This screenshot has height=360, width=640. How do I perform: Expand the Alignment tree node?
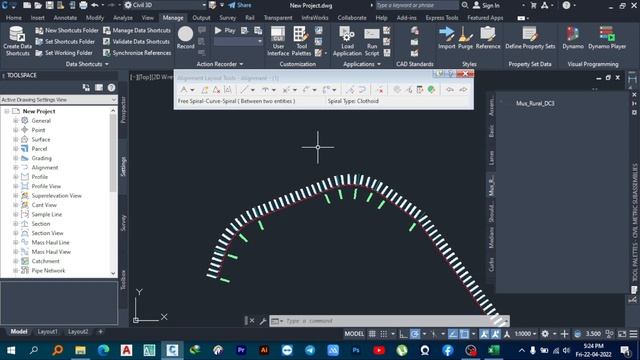point(16,167)
